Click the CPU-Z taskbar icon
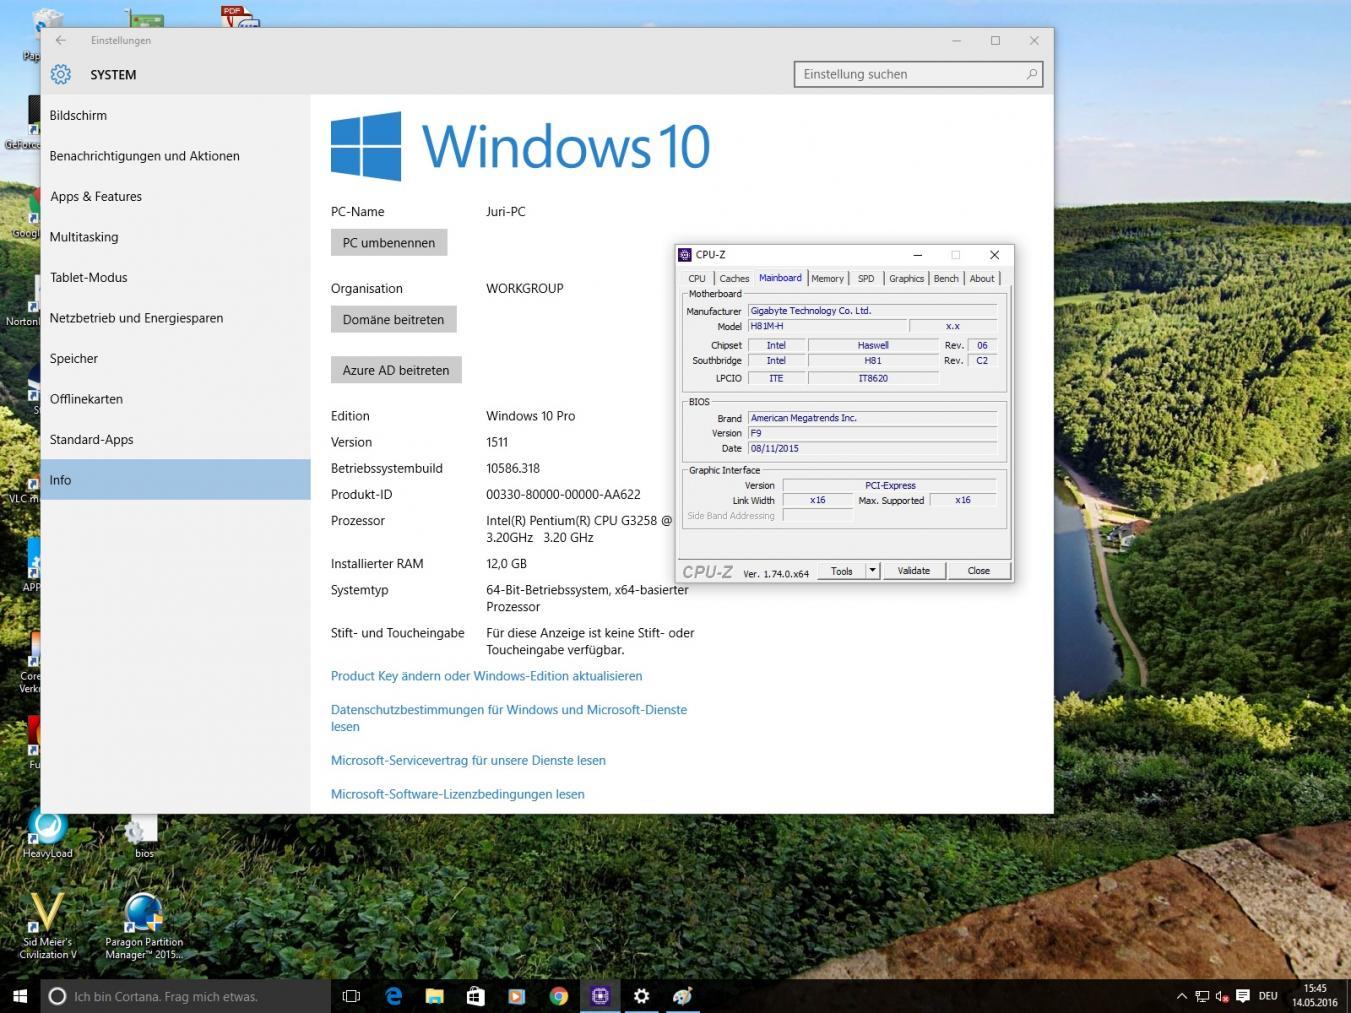1351x1013 pixels. (600, 996)
